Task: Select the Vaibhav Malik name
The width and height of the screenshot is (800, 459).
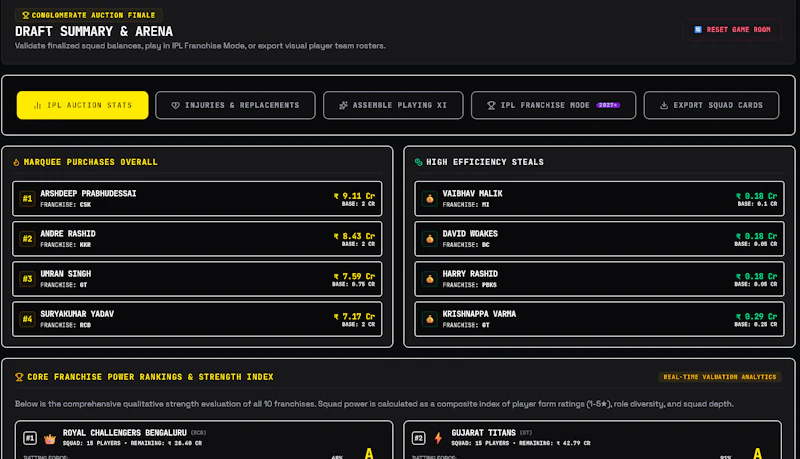Action: 472,194
